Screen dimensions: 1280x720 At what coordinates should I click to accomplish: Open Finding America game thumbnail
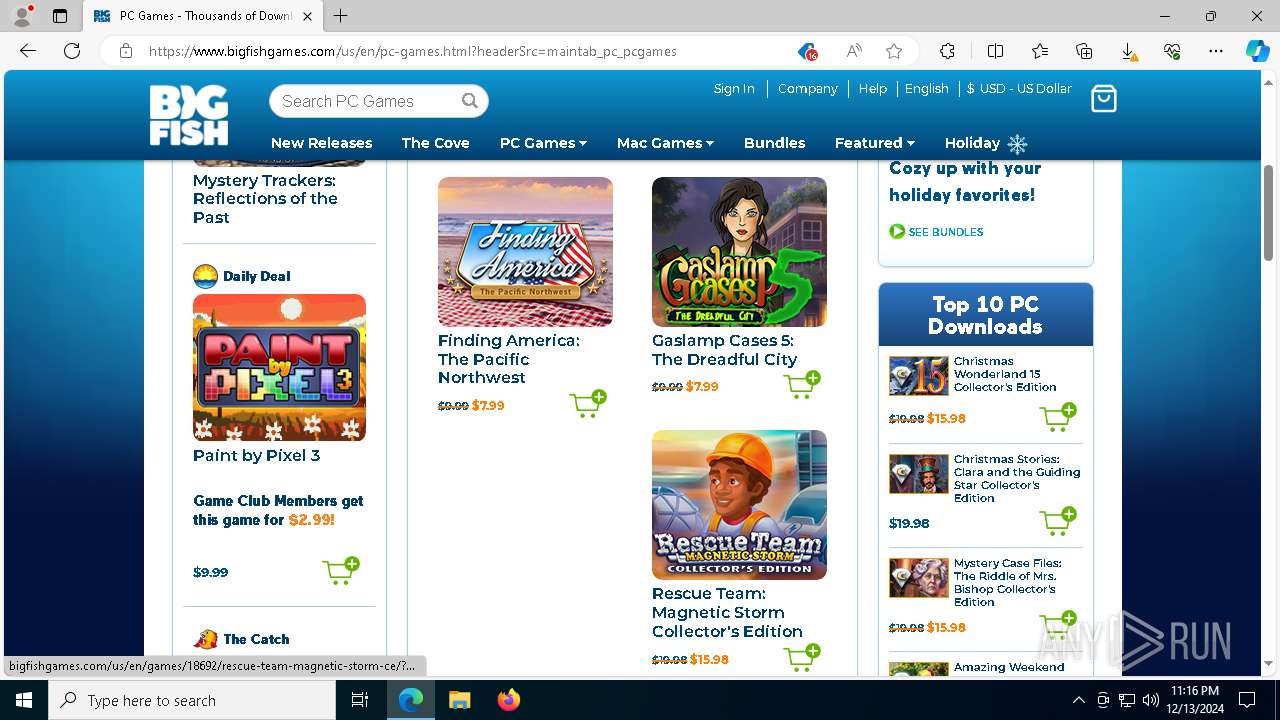coord(525,252)
